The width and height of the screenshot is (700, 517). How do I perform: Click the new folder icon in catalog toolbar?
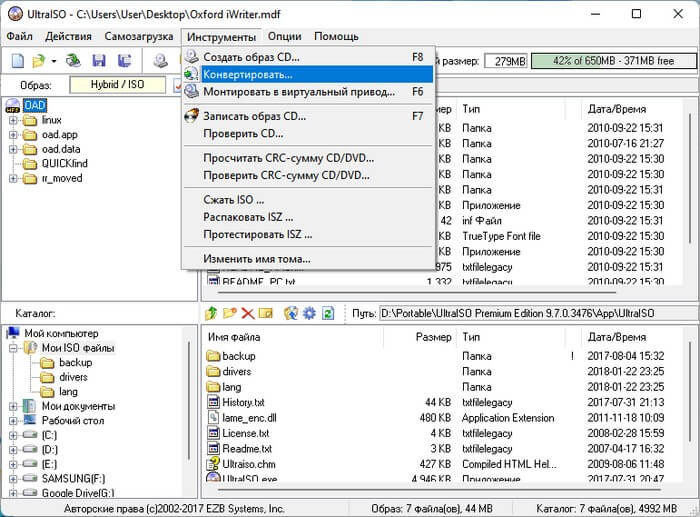pos(229,313)
